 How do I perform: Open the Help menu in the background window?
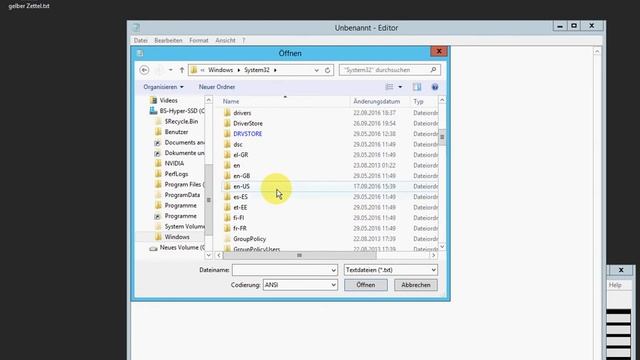click(615, 285)
